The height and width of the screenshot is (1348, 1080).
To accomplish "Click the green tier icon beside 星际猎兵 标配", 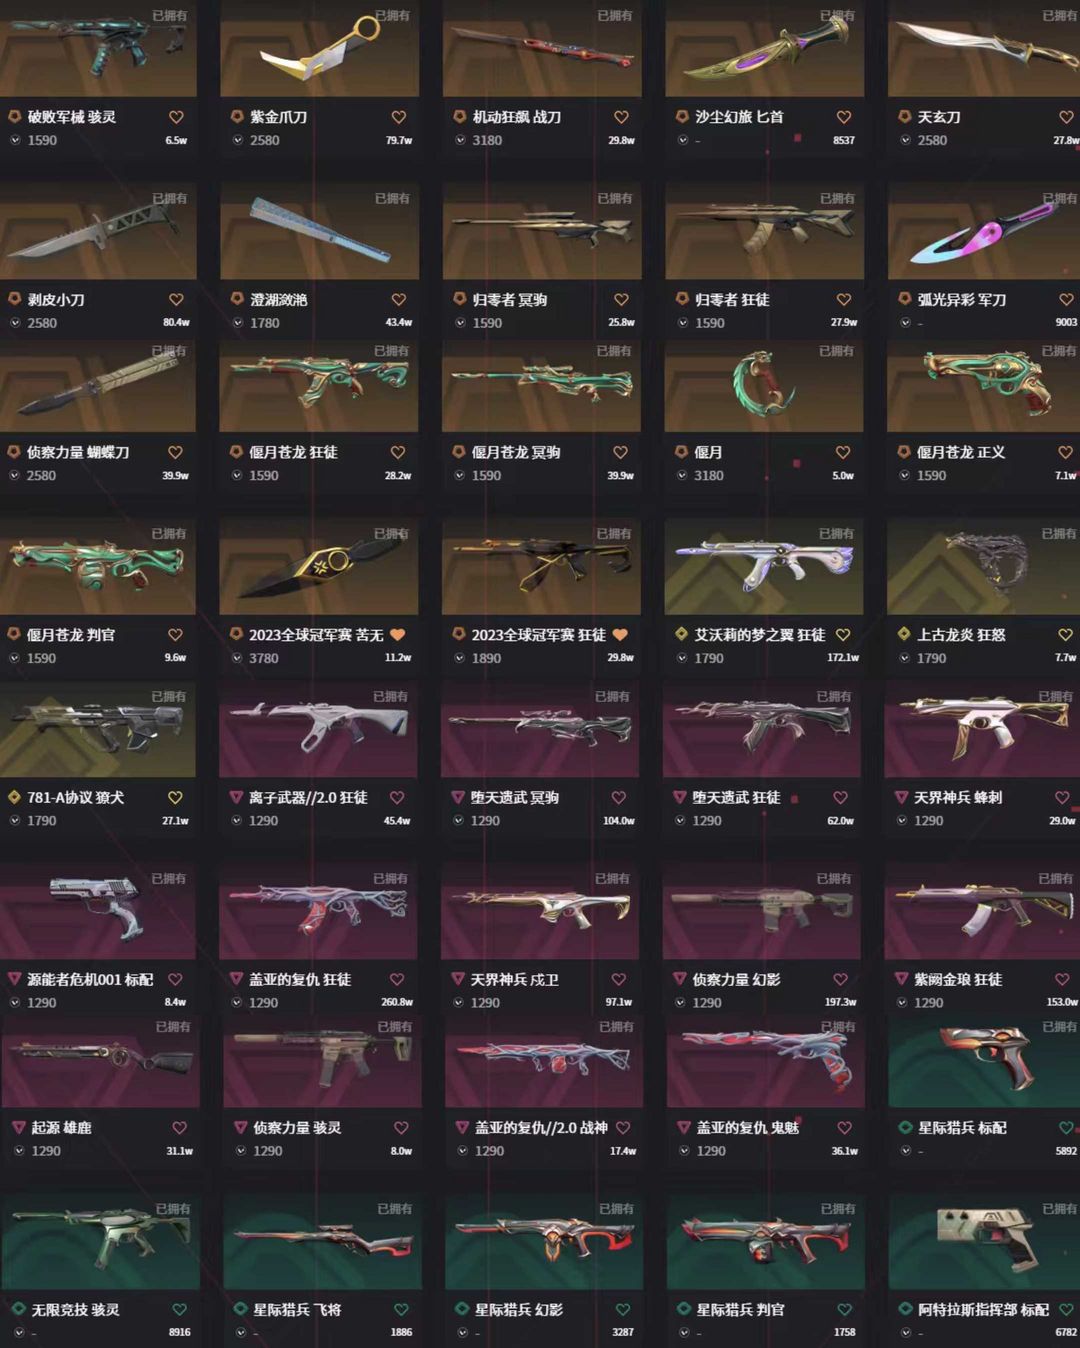I will click(x=905, y=1127).
